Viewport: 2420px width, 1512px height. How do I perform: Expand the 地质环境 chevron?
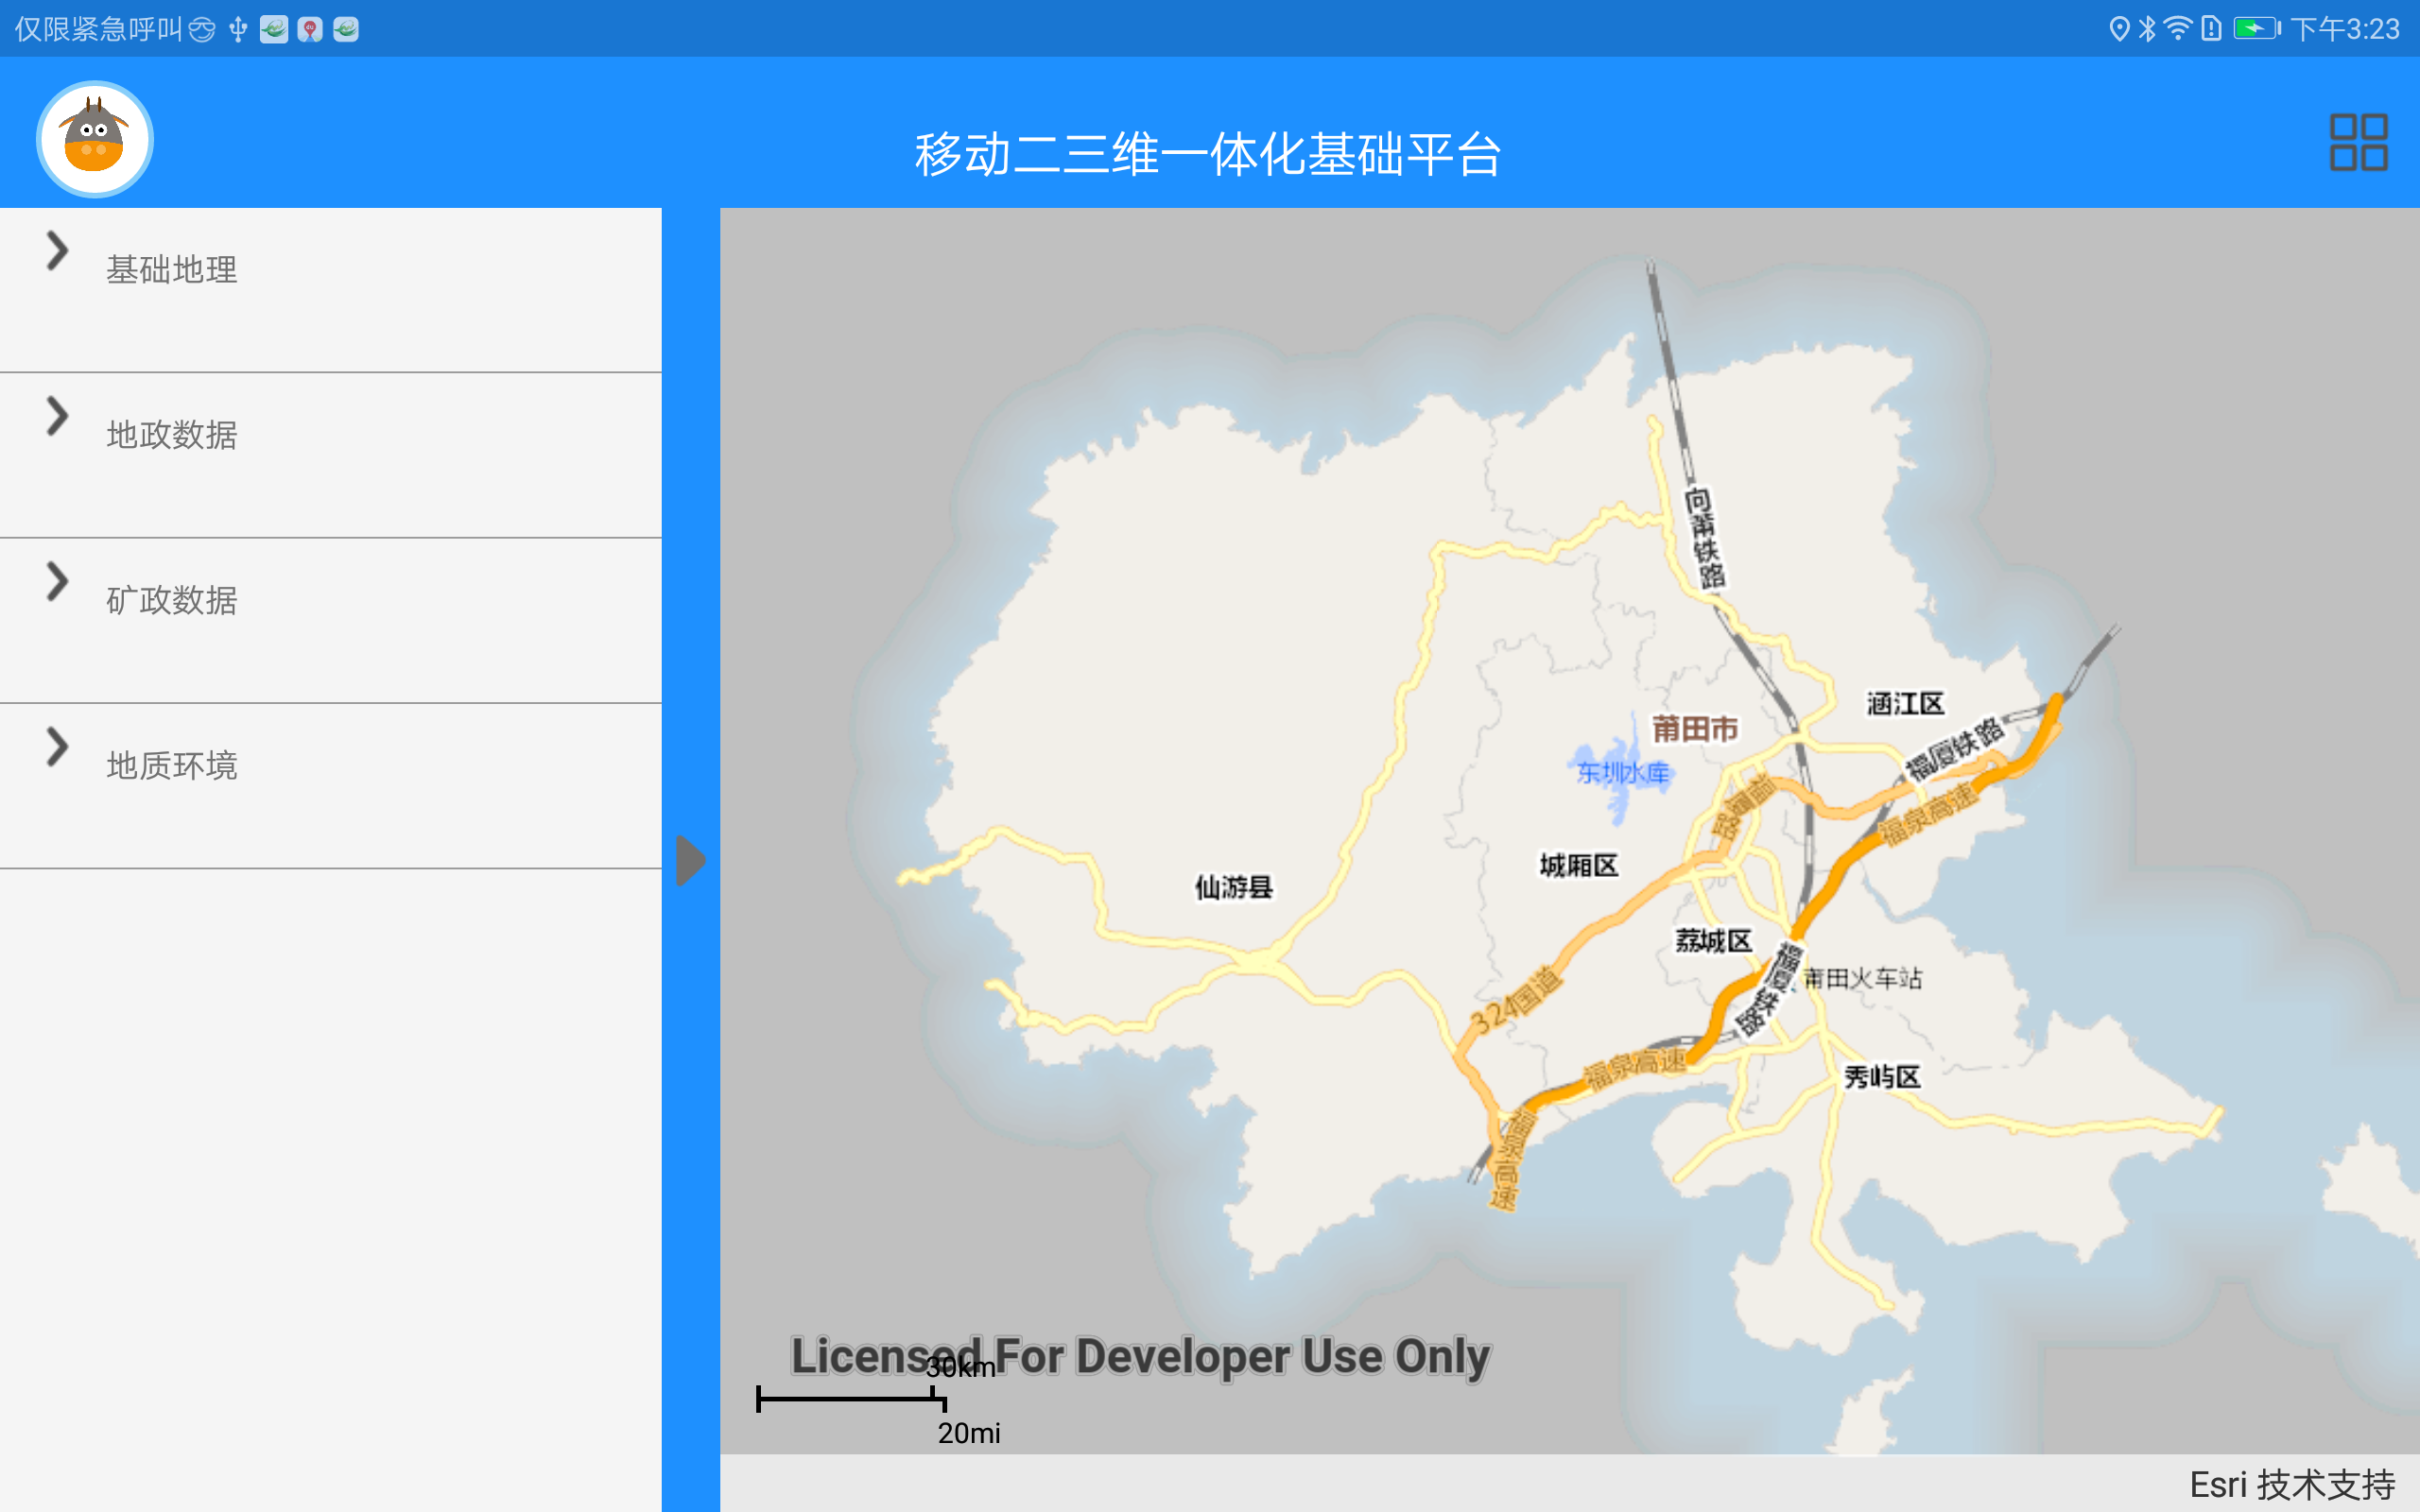coord(57,747)
